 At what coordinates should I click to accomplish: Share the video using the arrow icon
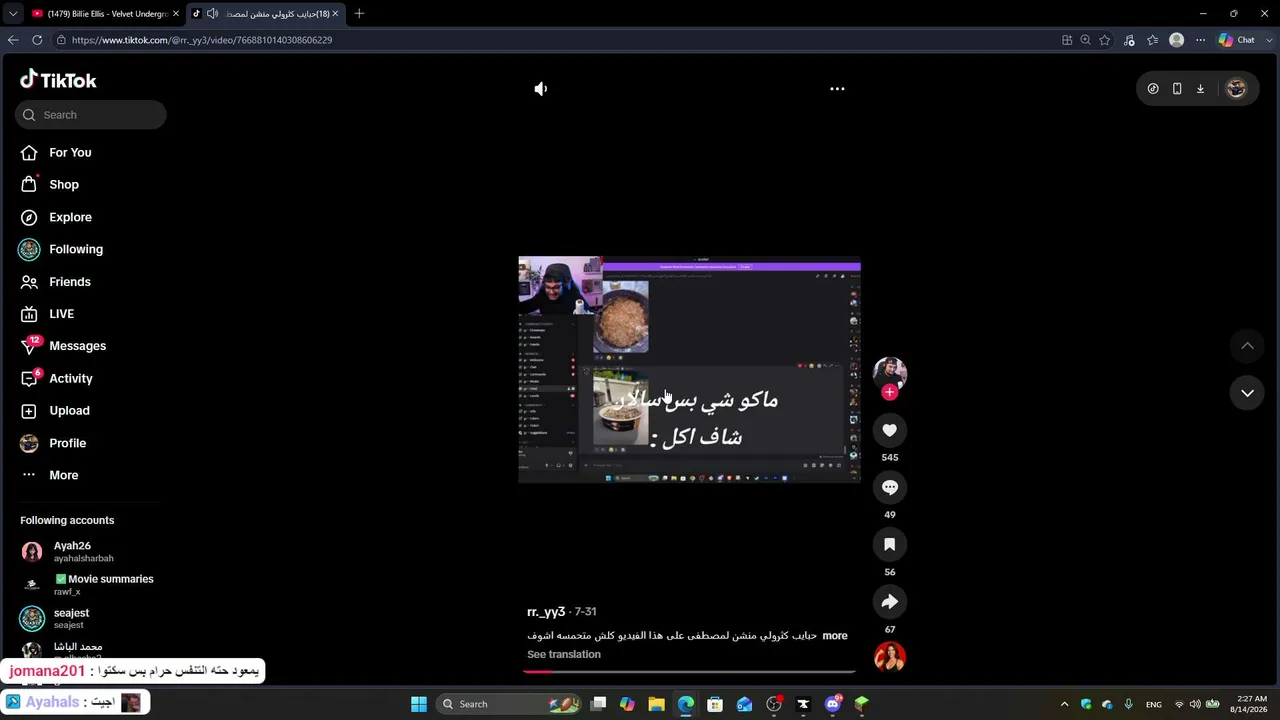pyautogui.click(x=890, y=602)
